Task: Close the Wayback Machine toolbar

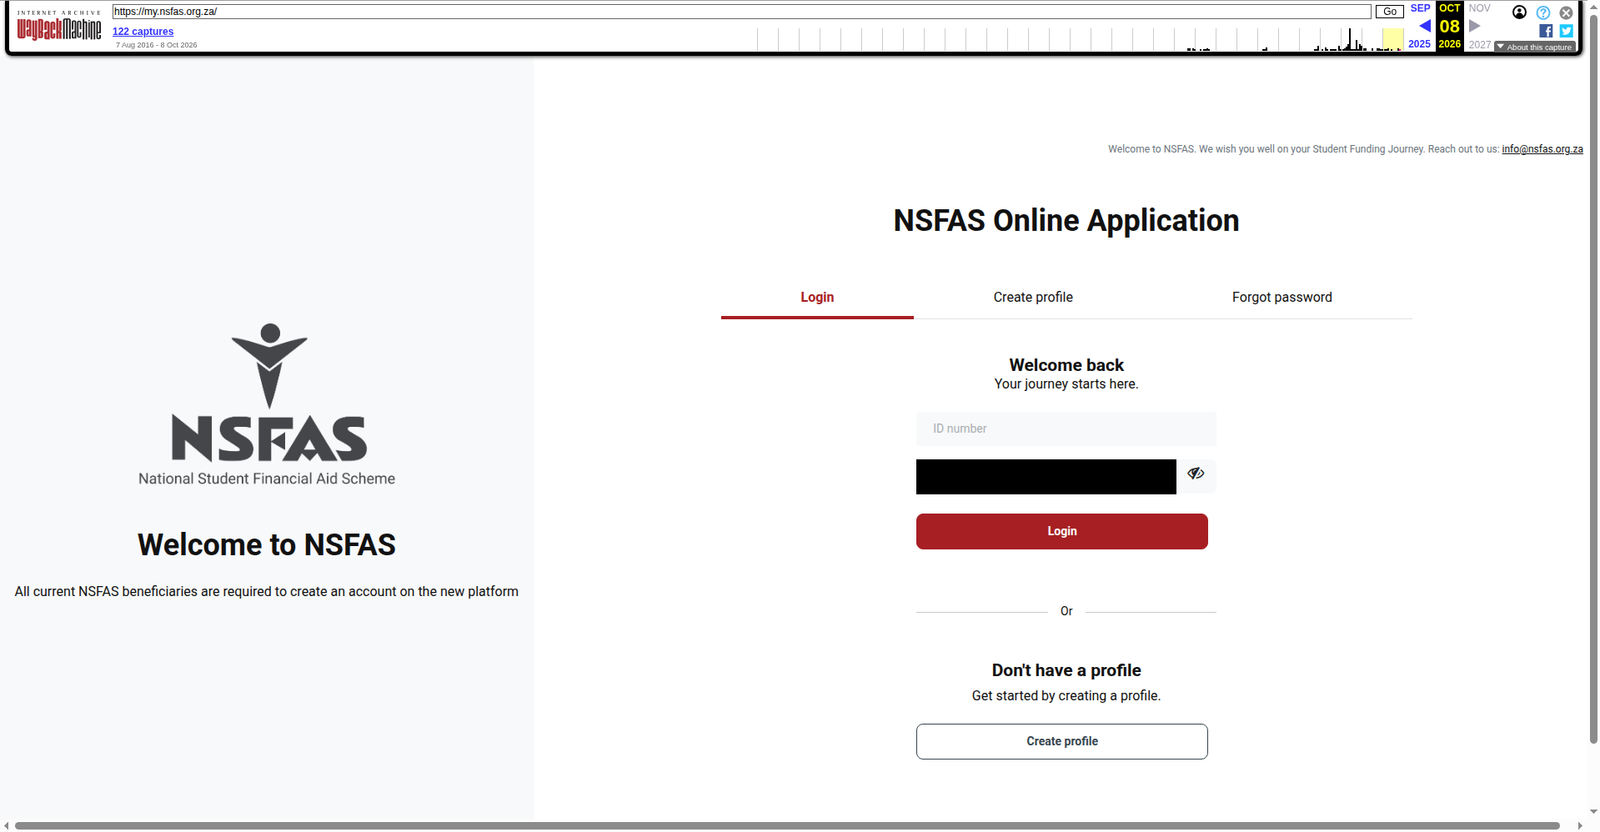Action: point(1566,13)
